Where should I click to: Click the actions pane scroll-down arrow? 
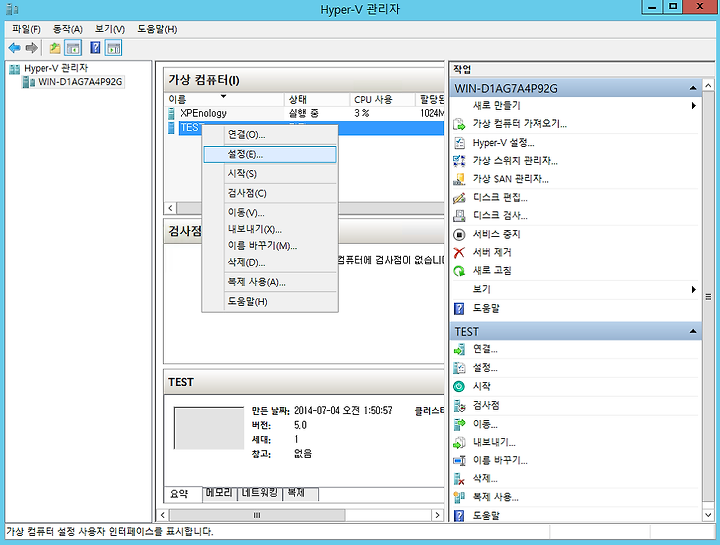click(x=708, y=515)
